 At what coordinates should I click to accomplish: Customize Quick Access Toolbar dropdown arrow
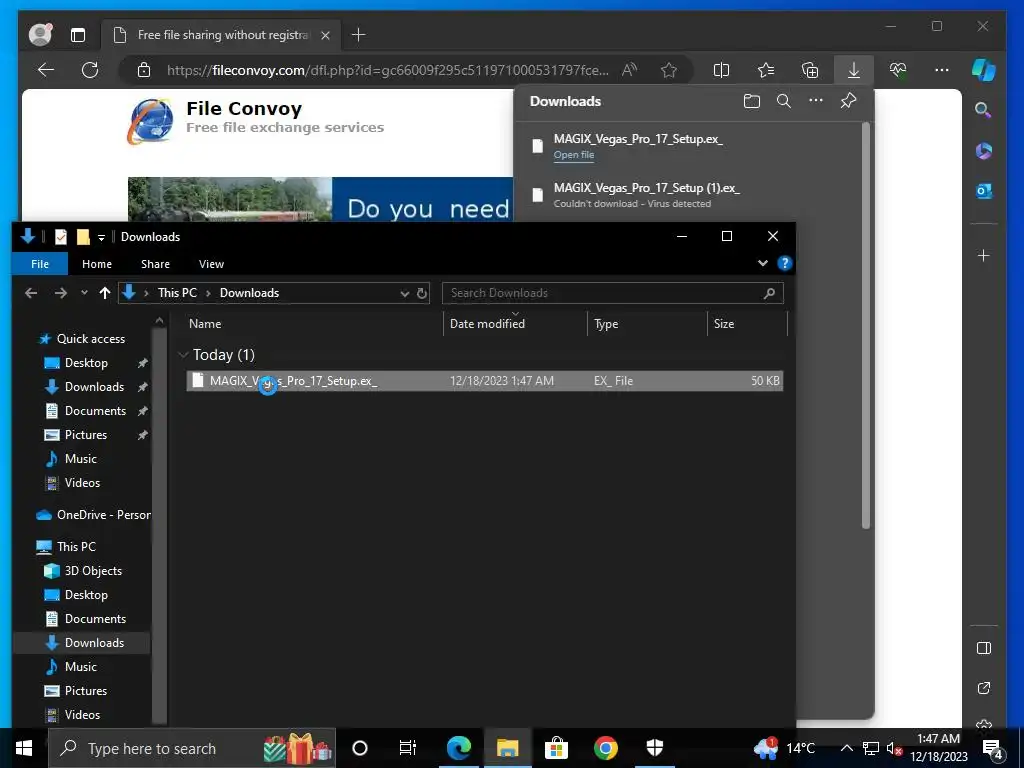101,237
